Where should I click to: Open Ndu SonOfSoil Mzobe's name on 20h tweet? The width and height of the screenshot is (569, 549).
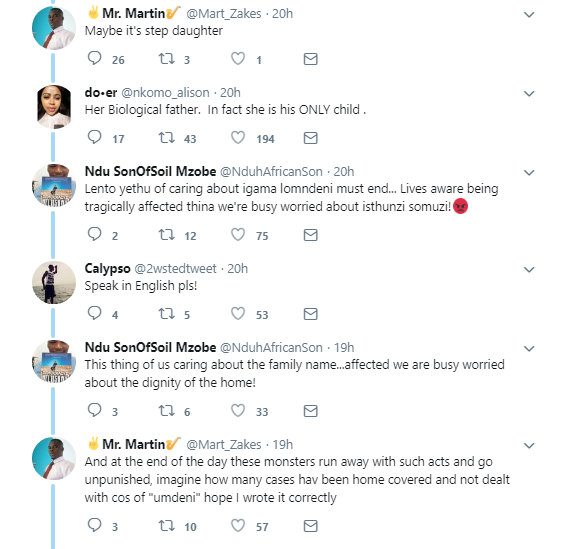click(x=150, y=171)
